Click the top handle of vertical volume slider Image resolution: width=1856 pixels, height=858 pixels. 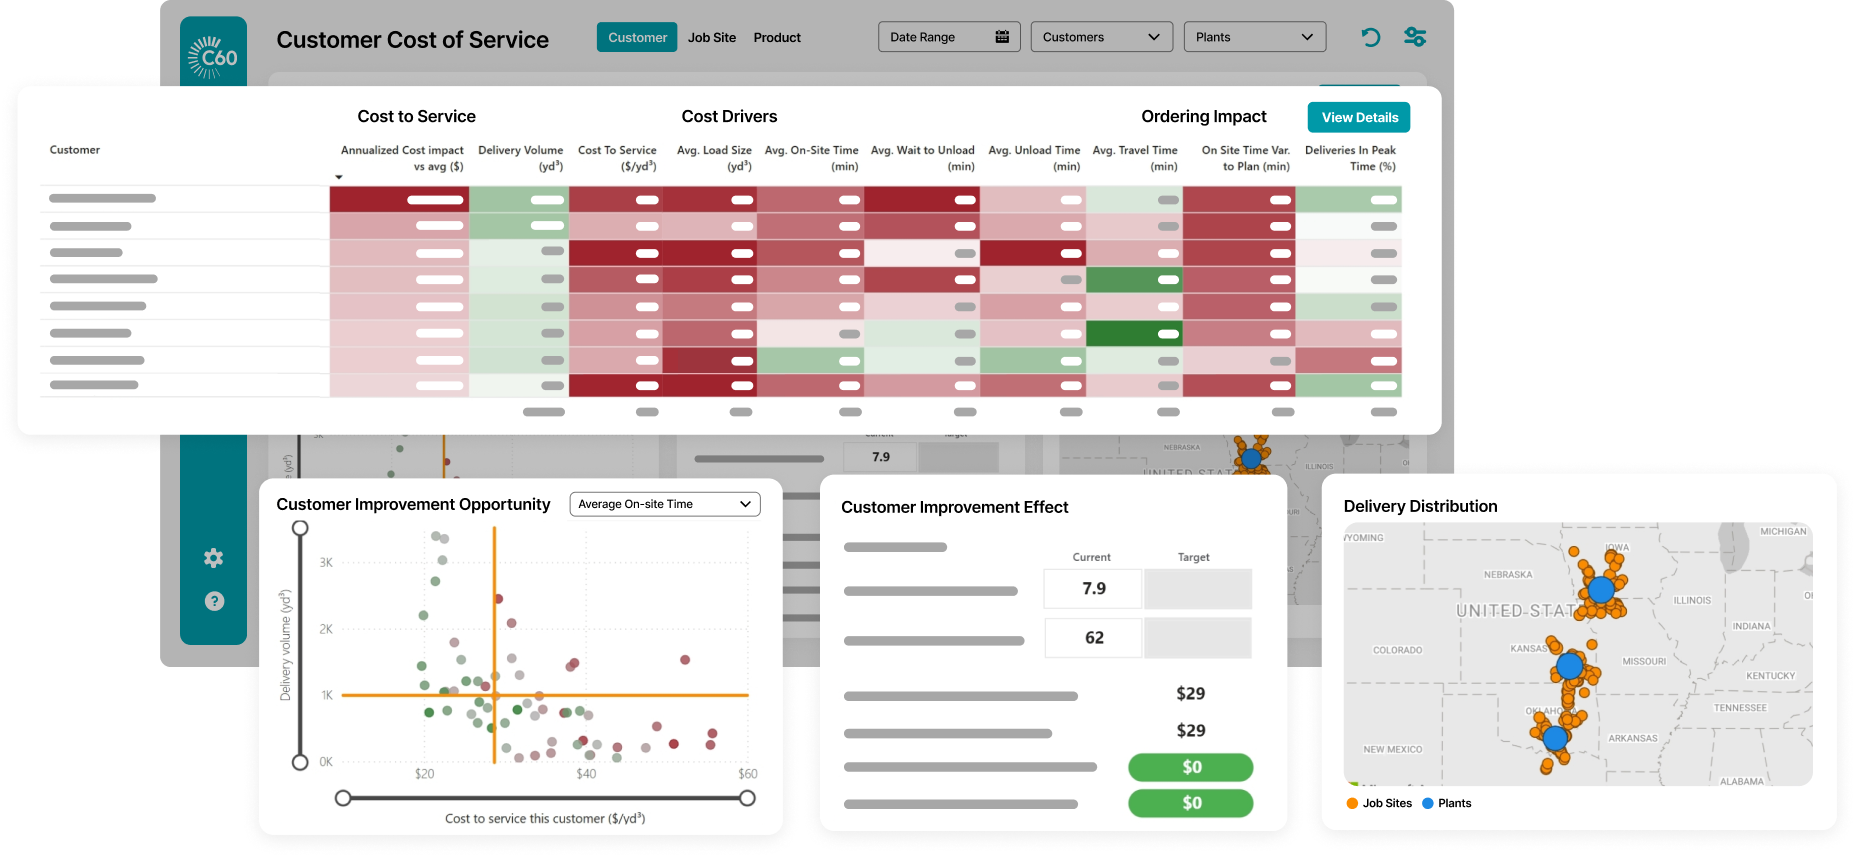click(x=300, y=528)
